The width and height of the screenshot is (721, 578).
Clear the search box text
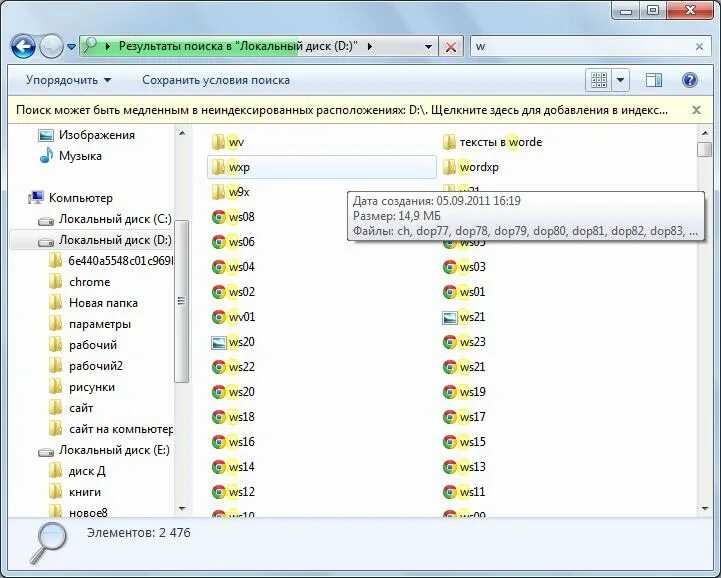coord(699,46)
